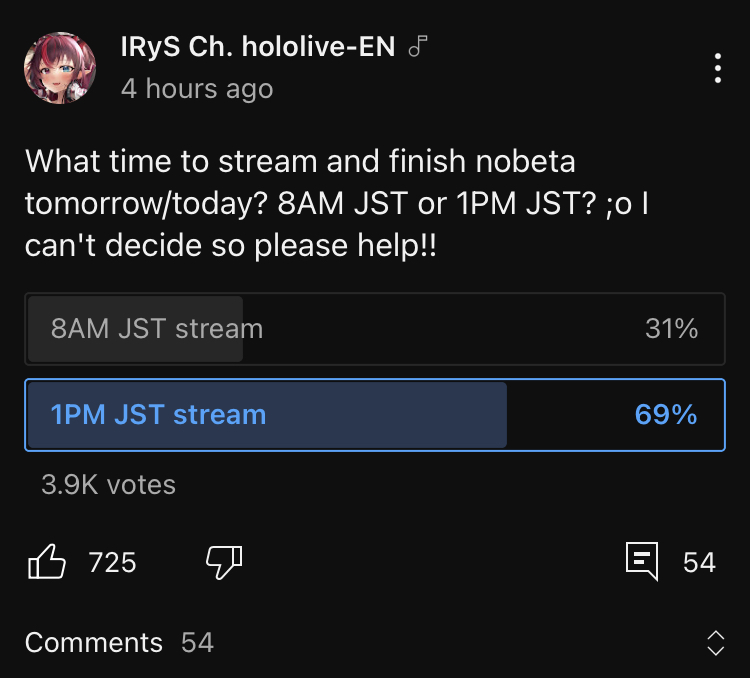
Task: Click the 8AM JST gray progress bar
Action: pyautogui.click(x=135, y=329)
